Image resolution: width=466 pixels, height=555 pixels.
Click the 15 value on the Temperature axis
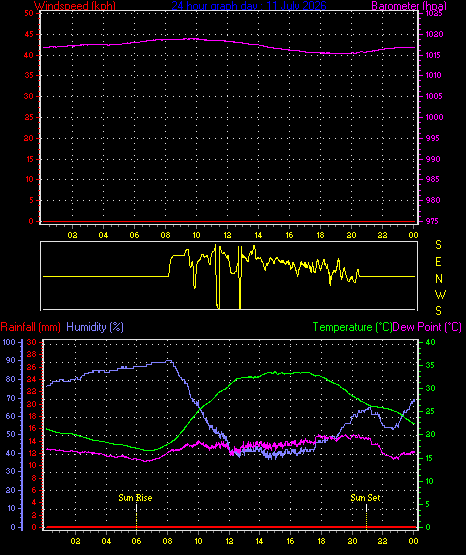click(x=429, y=458)
